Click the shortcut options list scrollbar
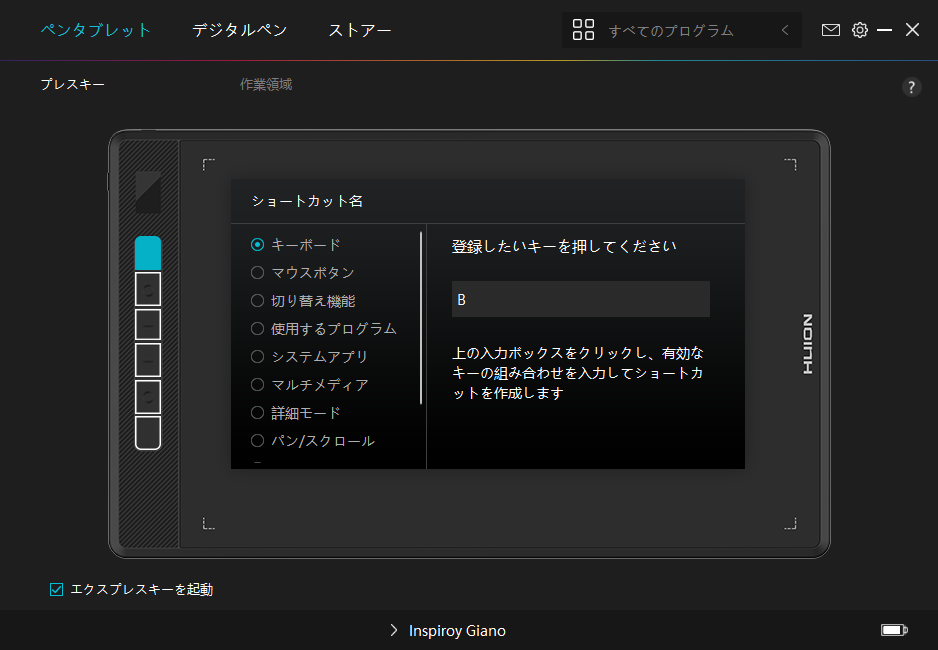Image resolution: width=938 pixels, height=650 pixels. [x=421, y=318]
